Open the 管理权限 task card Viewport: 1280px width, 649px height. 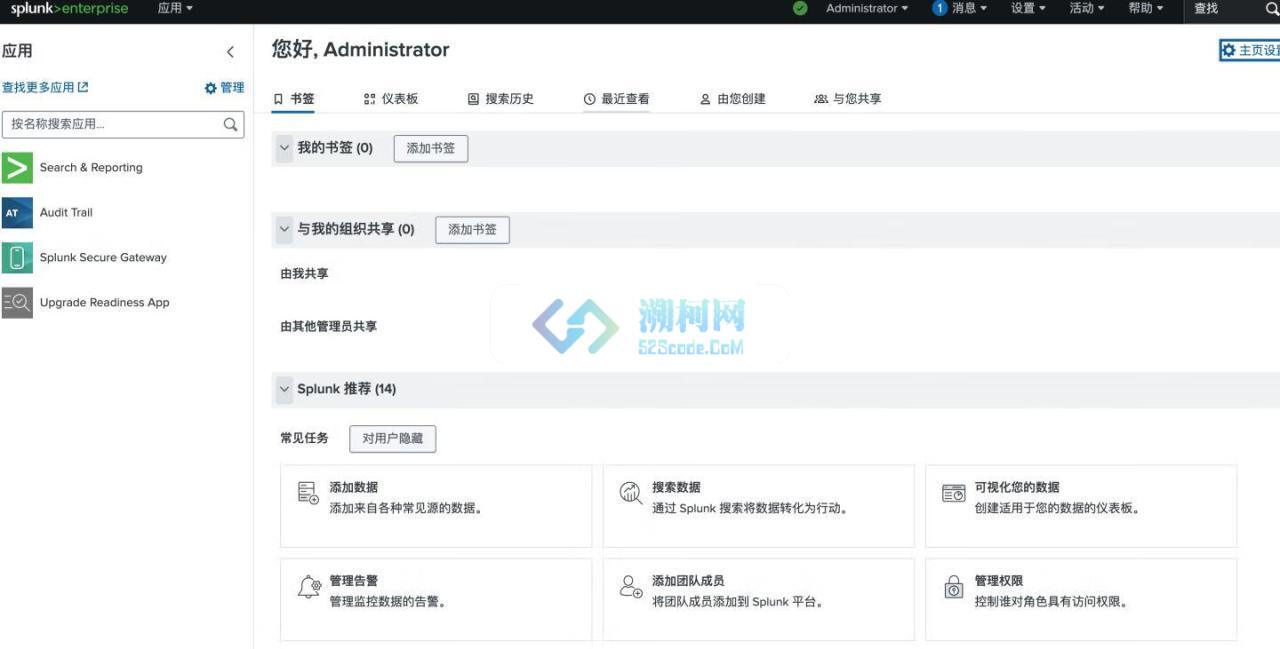tap(1081, 599)
